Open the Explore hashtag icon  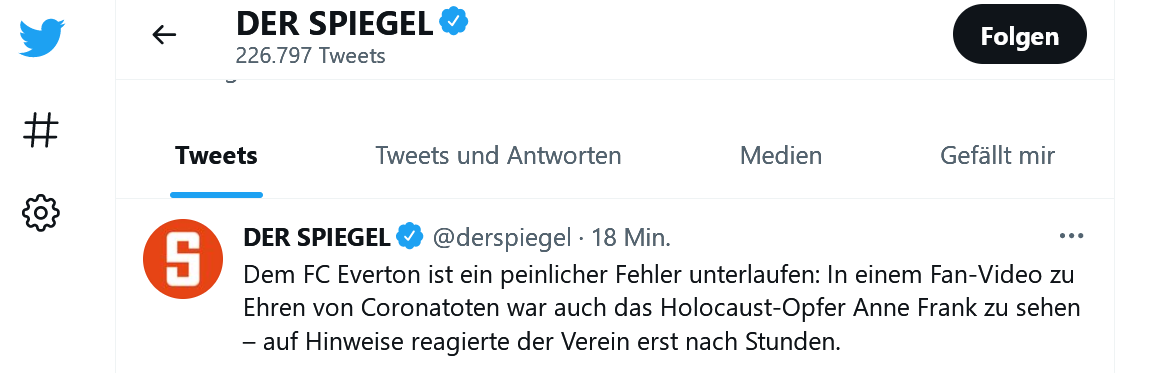[41, 131]
